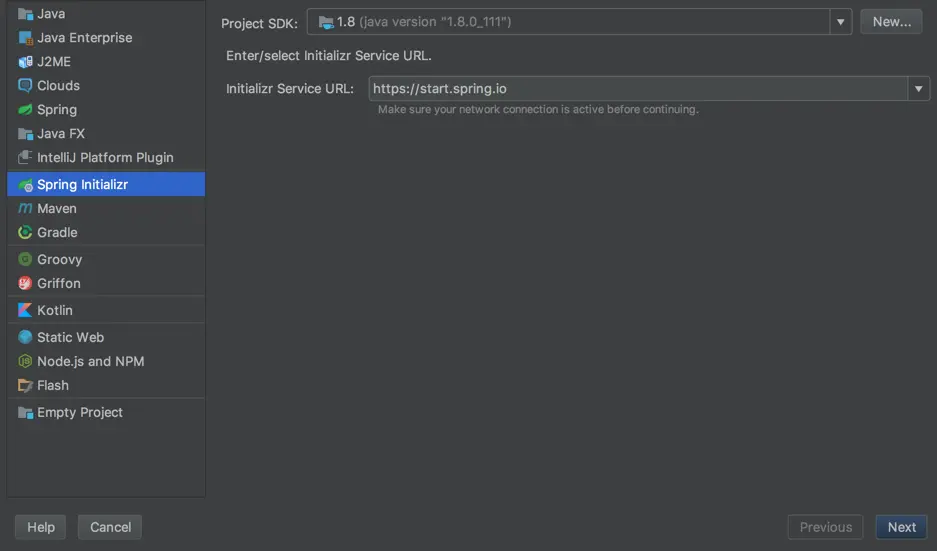Select the Empty Project label

click(80, 412)
